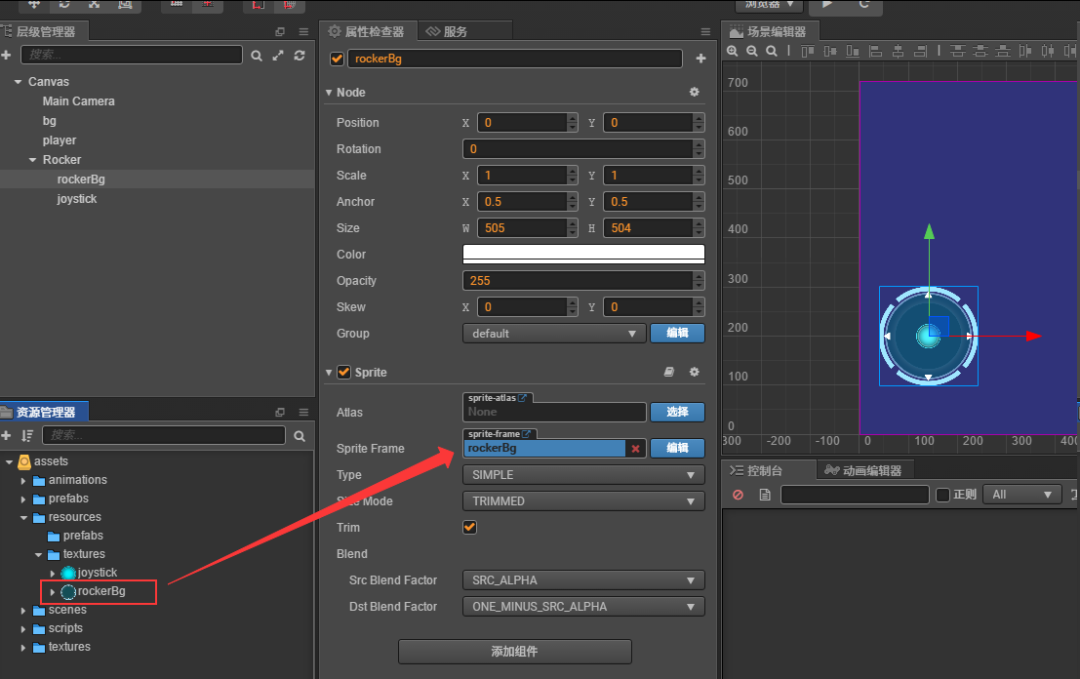Click the Opacity value field
This screenshot has width=1080, height=679.
[579, 281]
